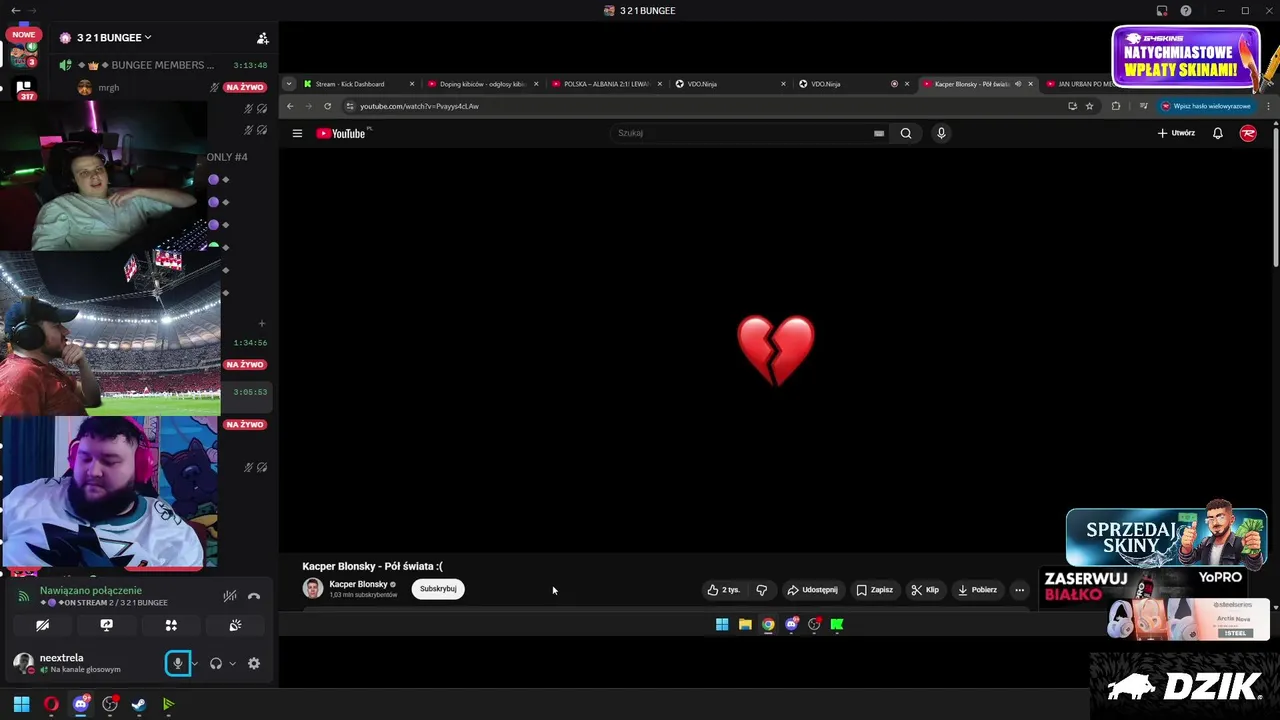The image size is (1280, 720).
Task: Share your screen in Discord
Action: point(107,625)
